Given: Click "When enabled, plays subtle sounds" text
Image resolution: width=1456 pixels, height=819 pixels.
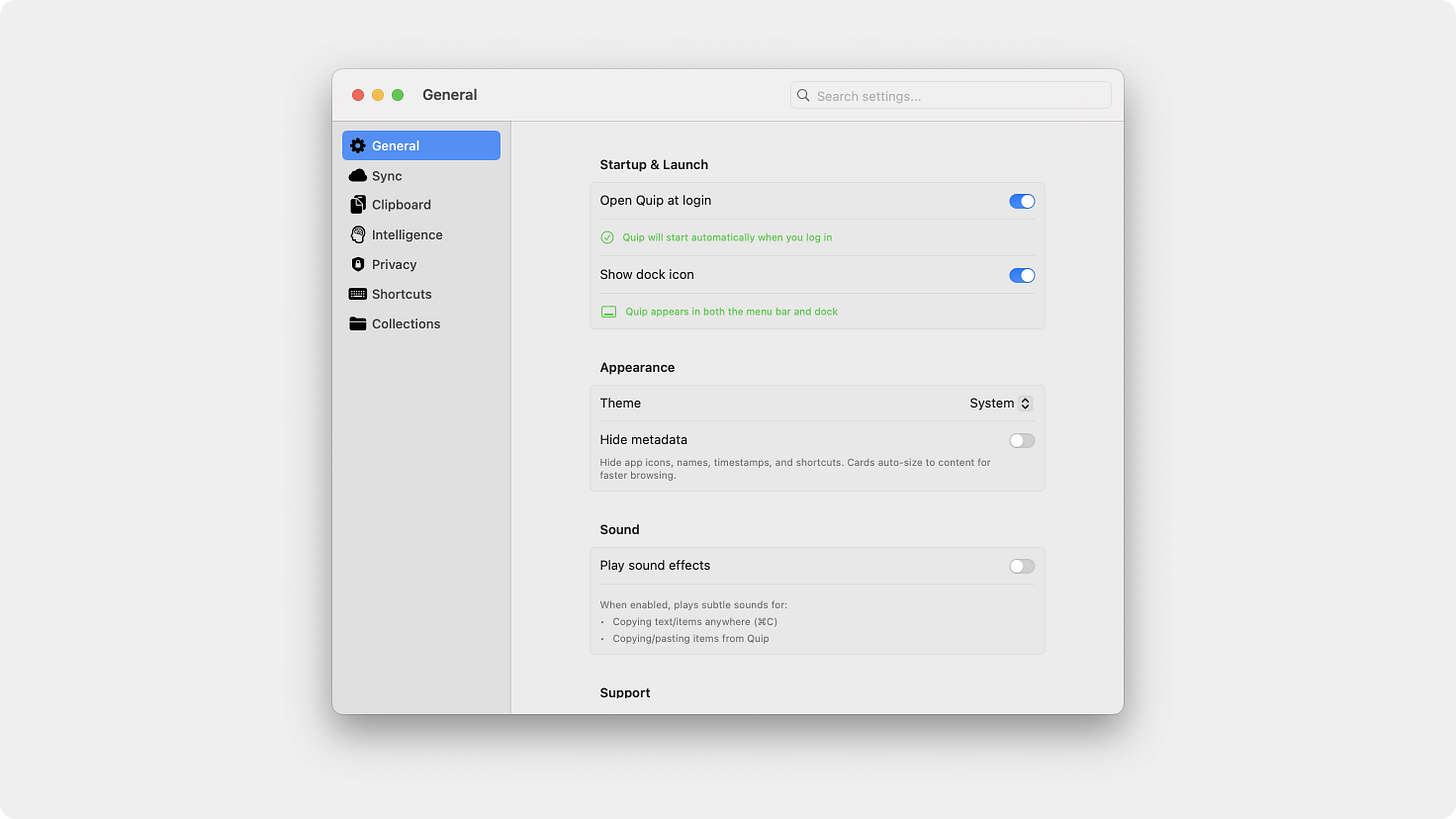Looking at the screenshot, I should tap(693, 605).
